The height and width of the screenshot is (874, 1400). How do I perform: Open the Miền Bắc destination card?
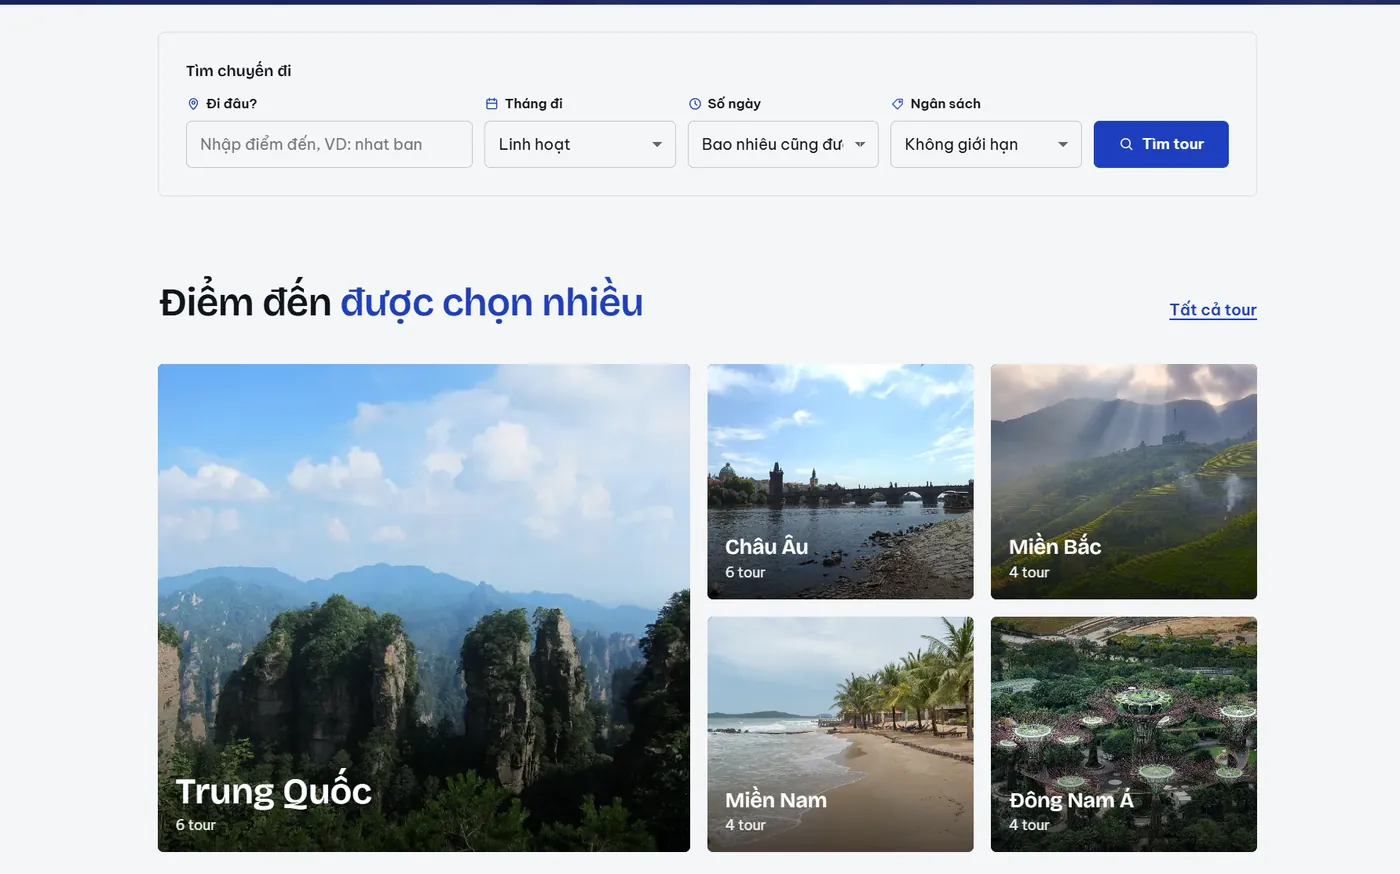point(1124,482)
